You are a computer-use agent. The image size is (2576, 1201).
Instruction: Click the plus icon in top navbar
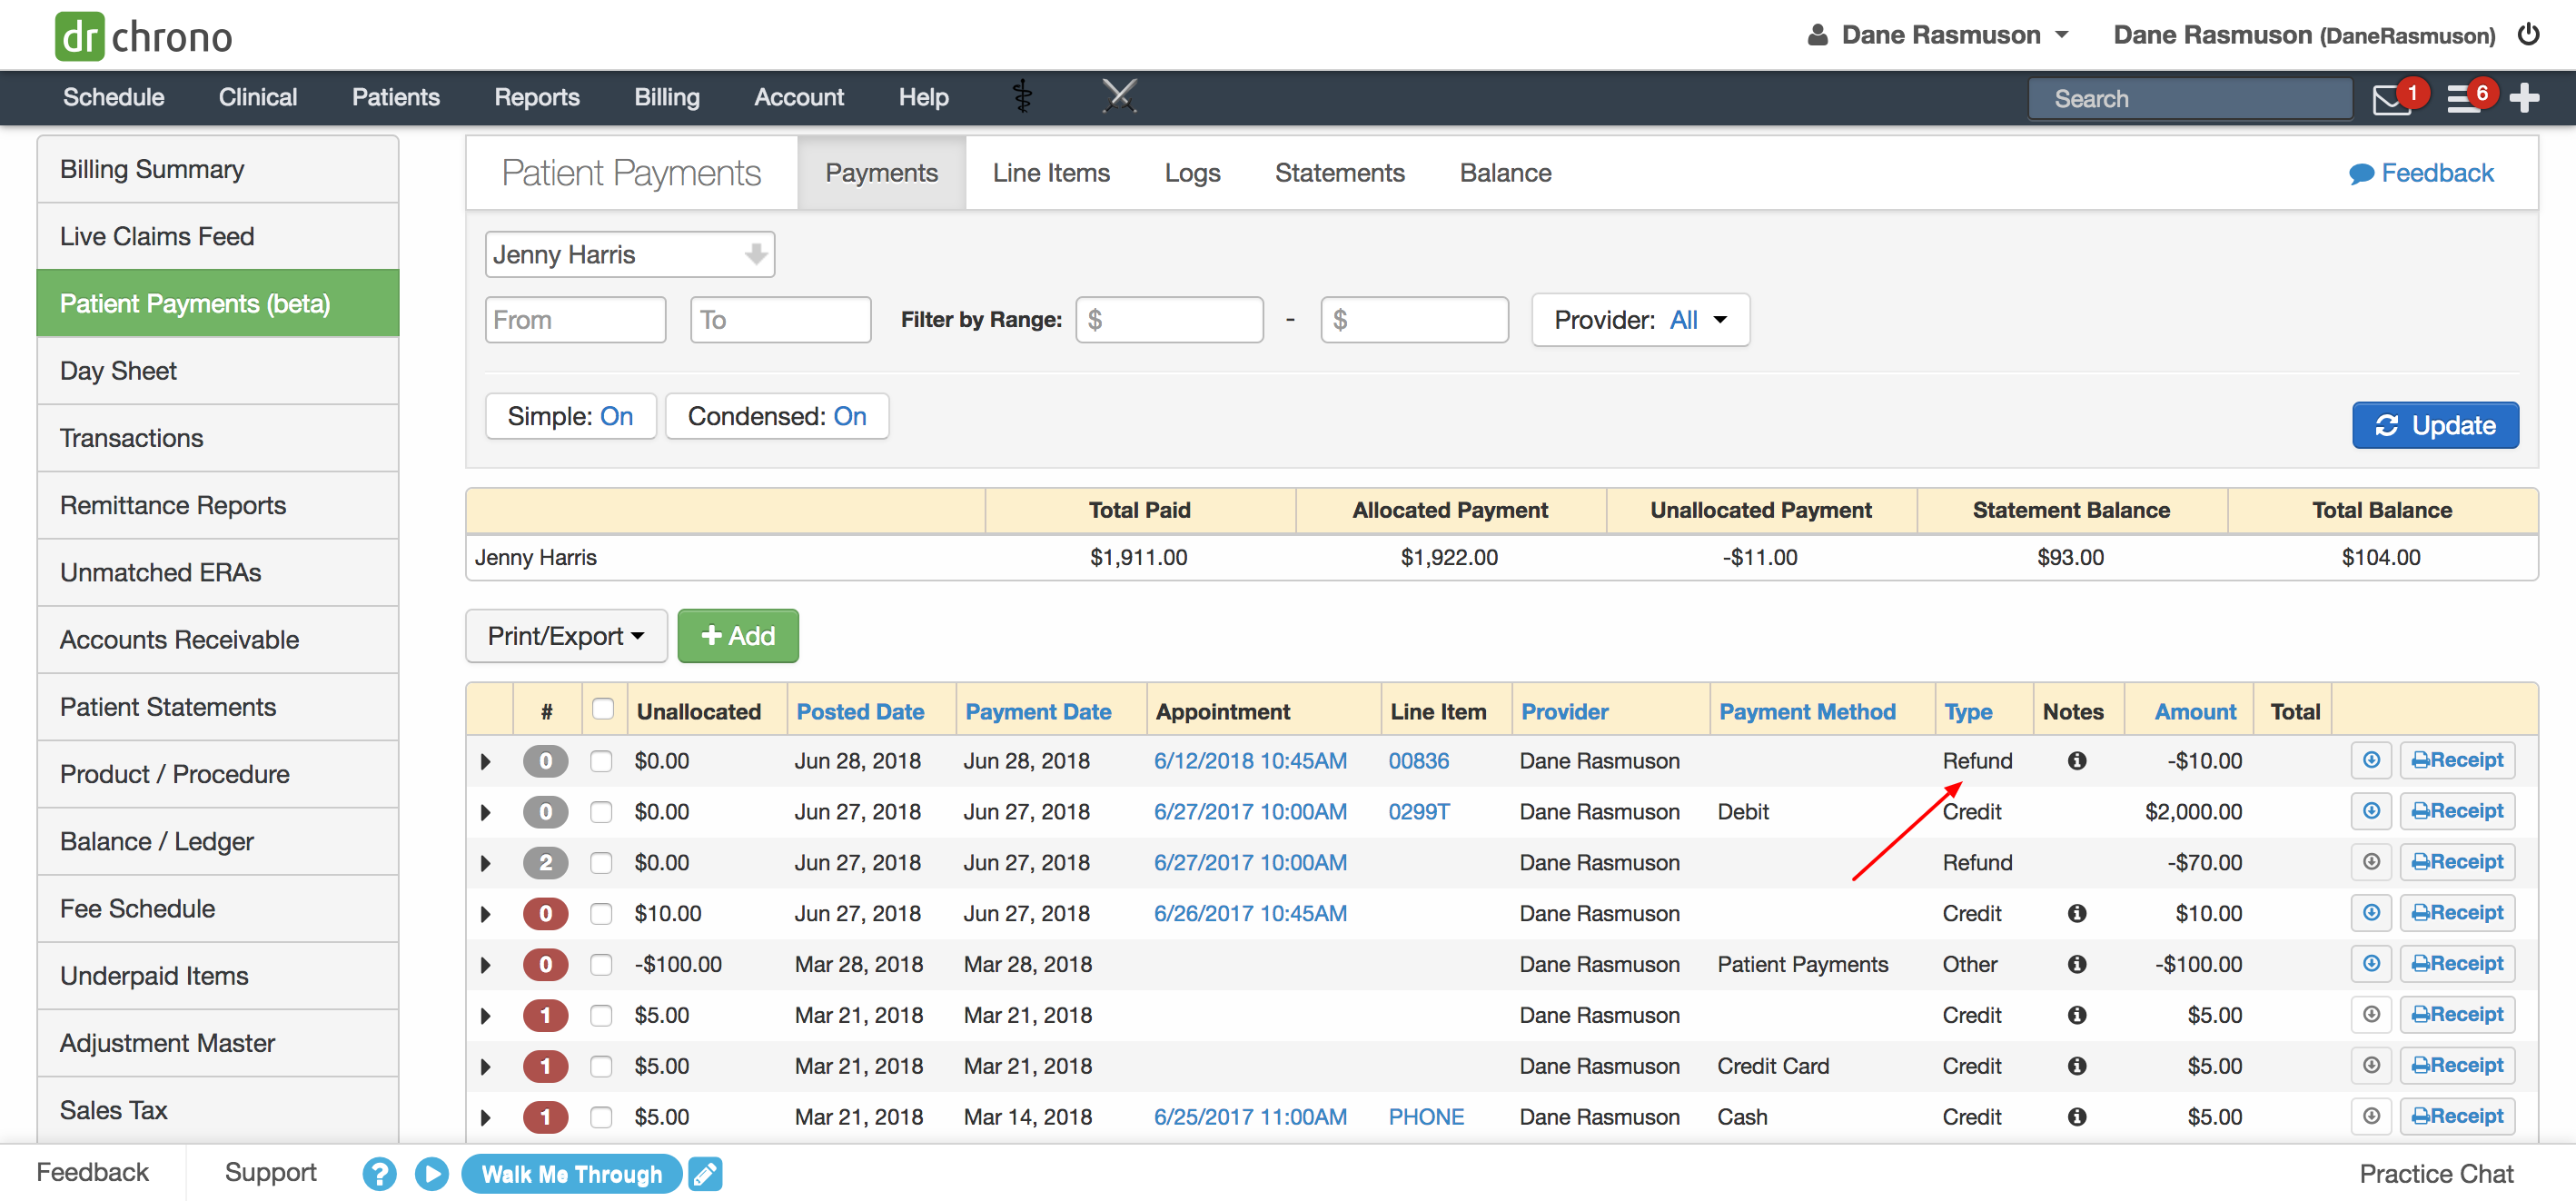tap(2524, 98)
